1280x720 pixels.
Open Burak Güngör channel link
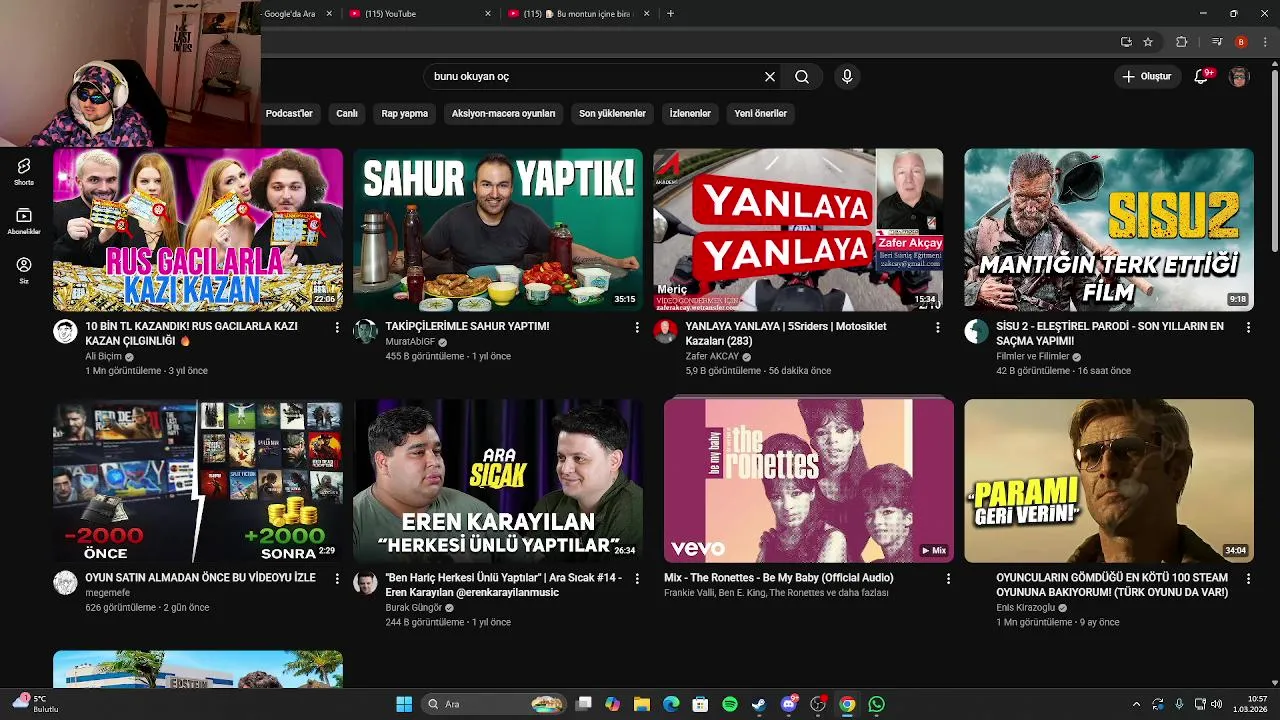(x=413, y=608)
